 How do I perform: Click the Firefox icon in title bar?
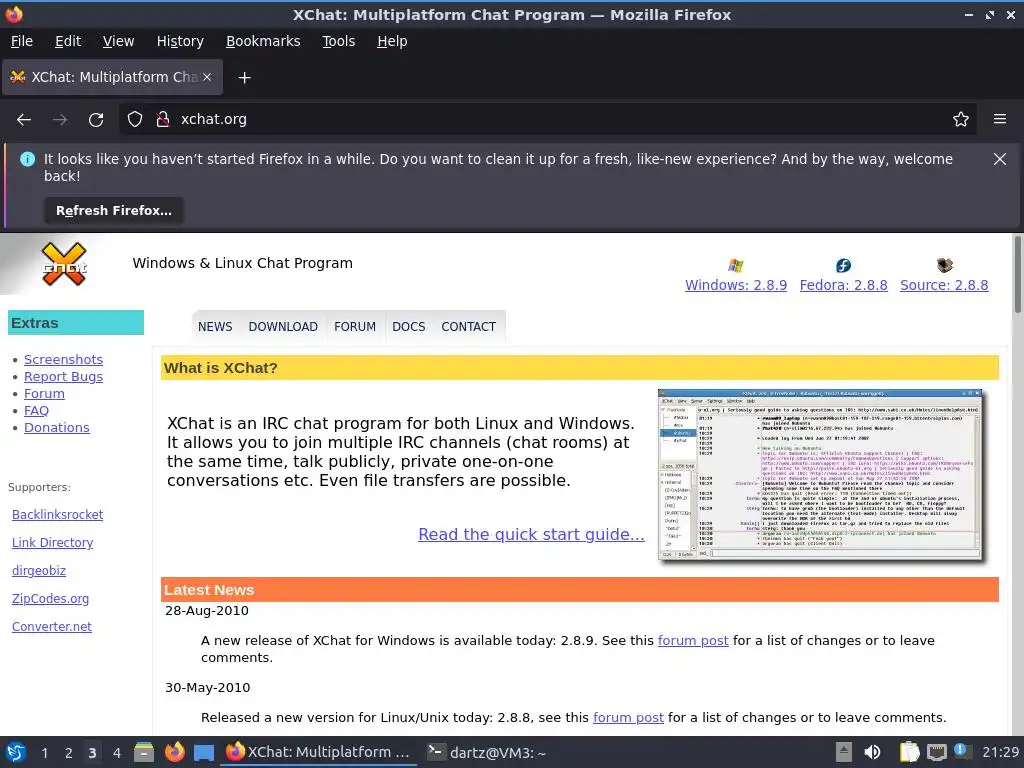tap(14, 14)
